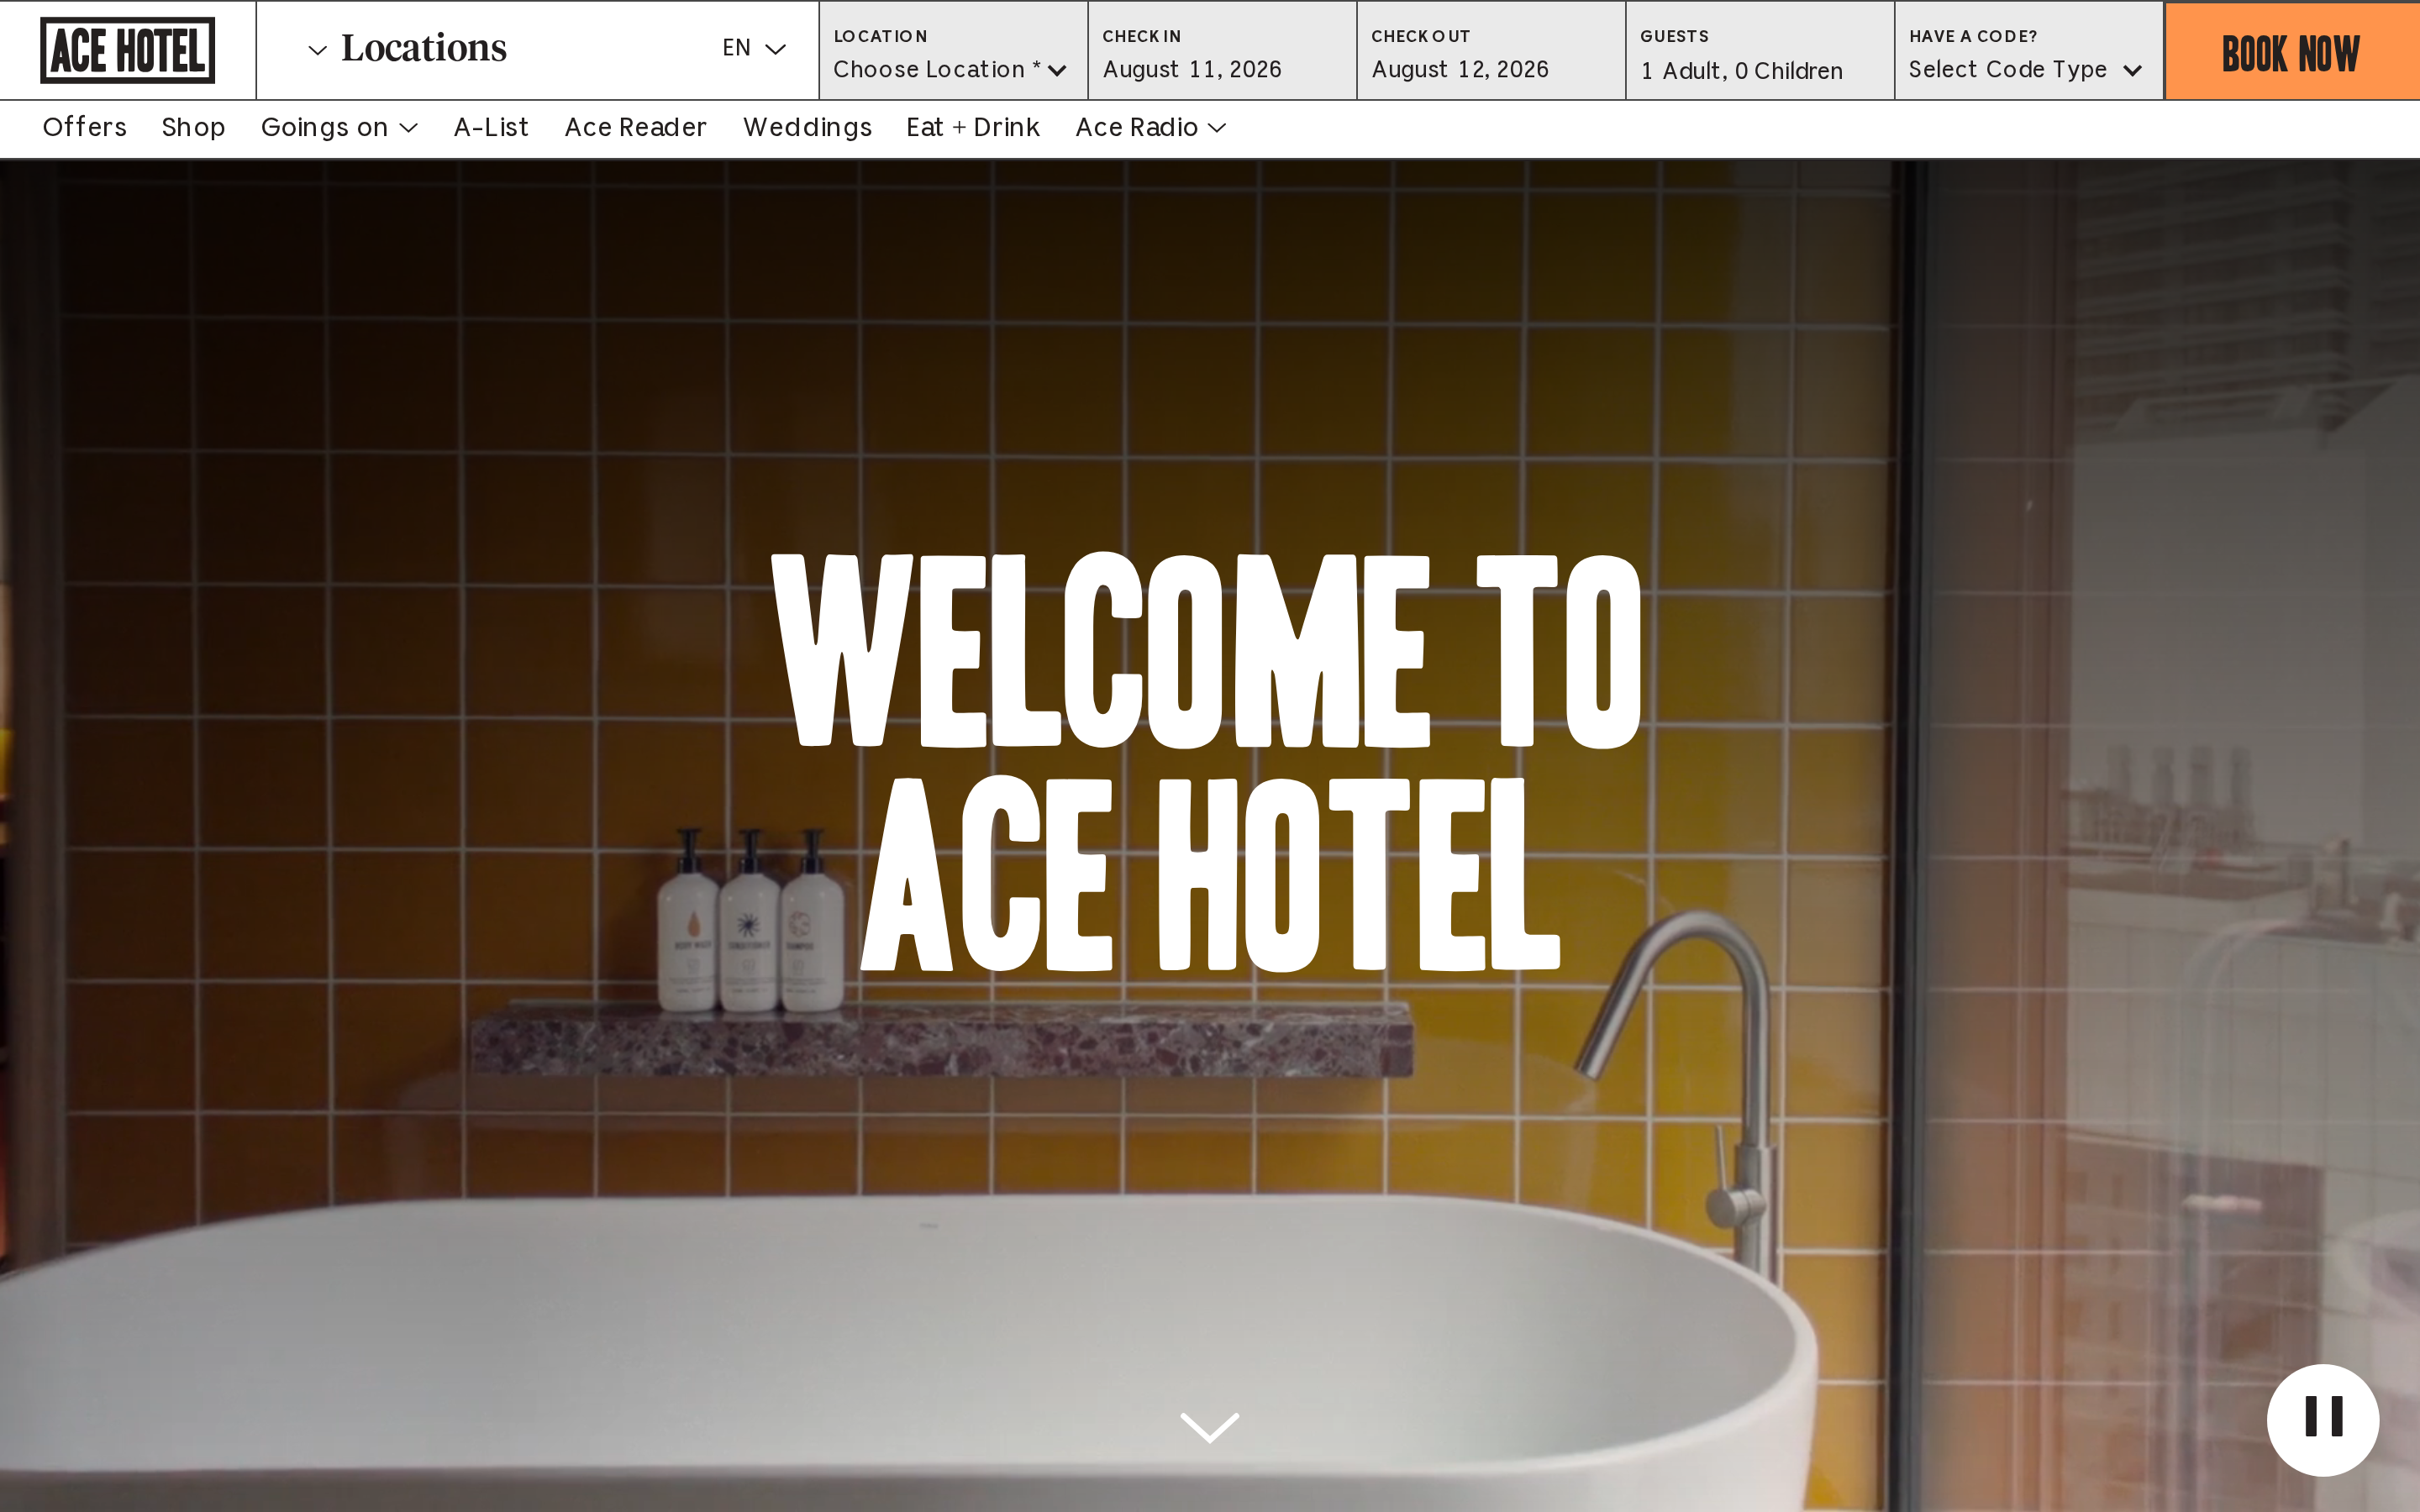Open the Shop link
This screenshot has height=1512, width=2420.
(x=194, y=127)
